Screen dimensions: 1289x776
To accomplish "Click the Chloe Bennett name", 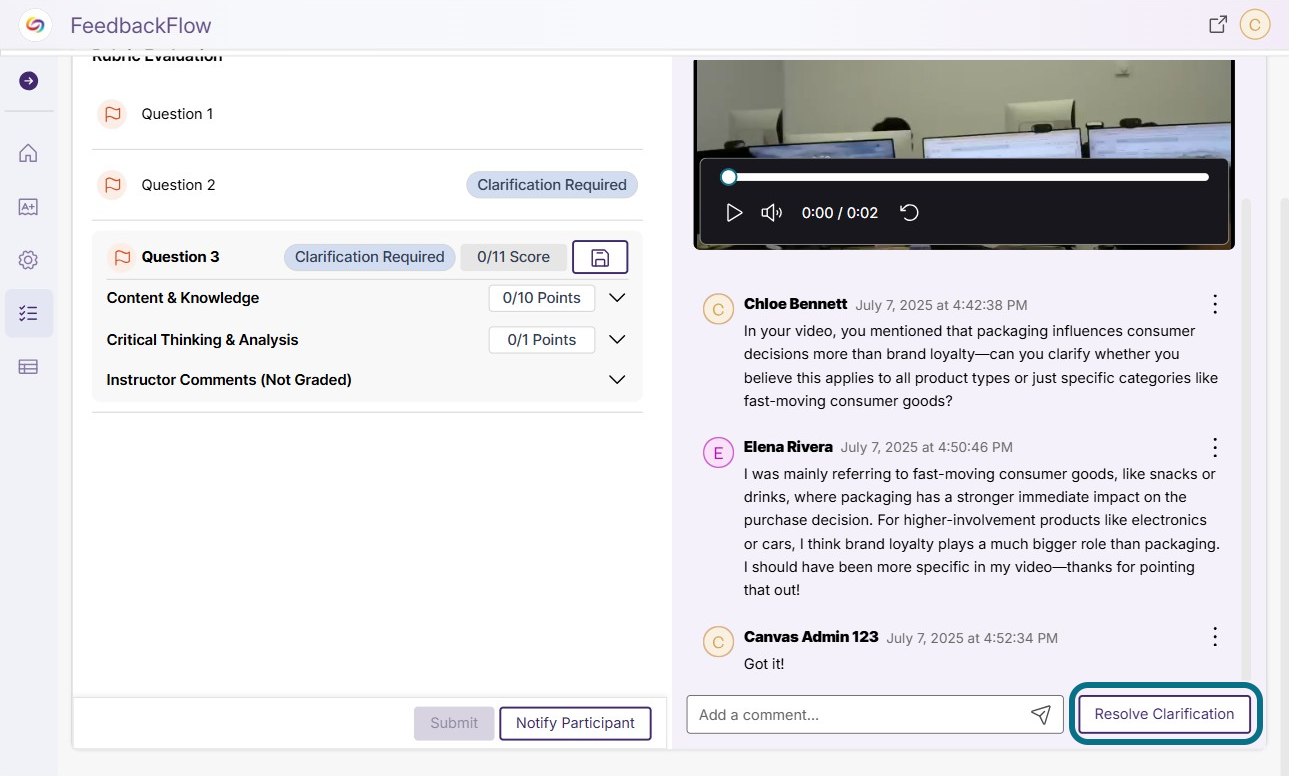I will tap(795, 304).
